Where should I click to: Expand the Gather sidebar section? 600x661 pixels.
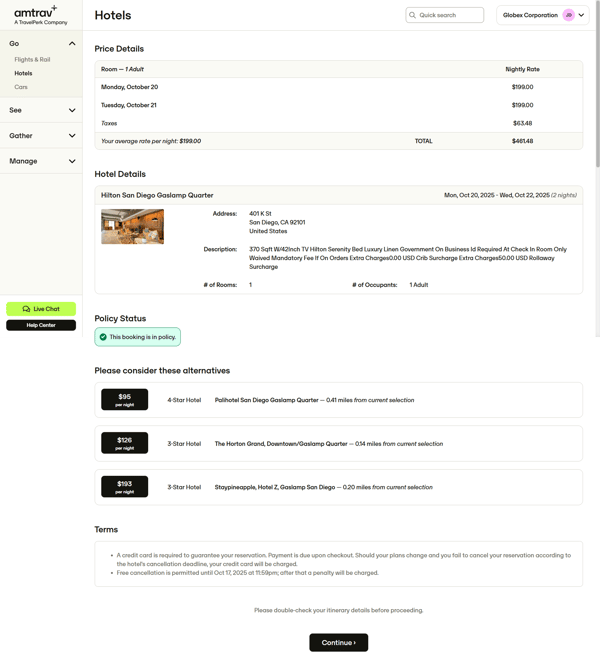[72, 136]
